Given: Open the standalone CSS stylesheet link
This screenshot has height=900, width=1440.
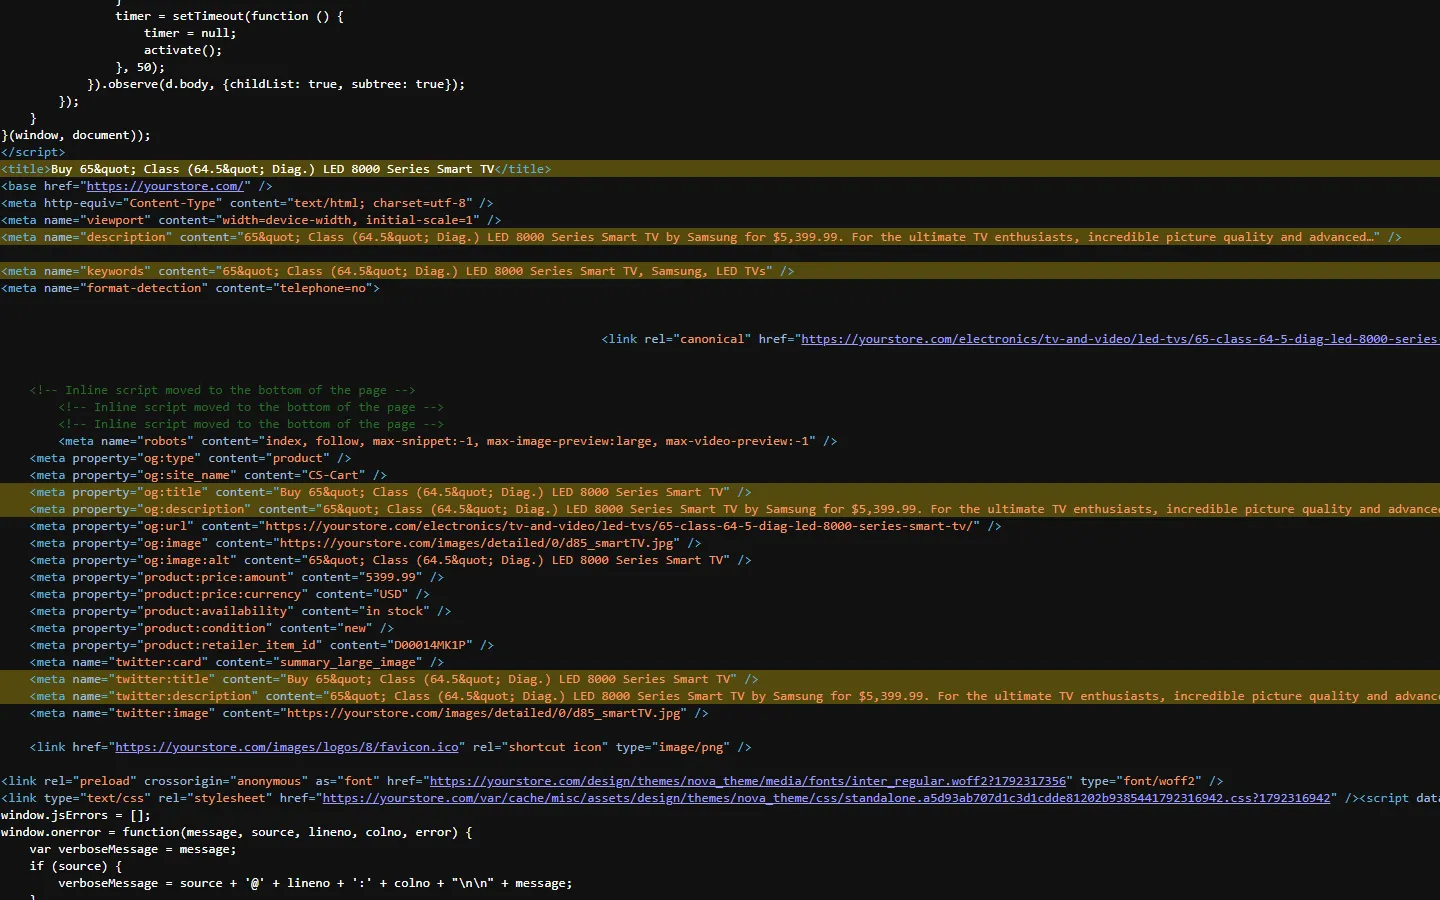Looking at the screenshot, I should pyautogui.click(x=827, y=798).
